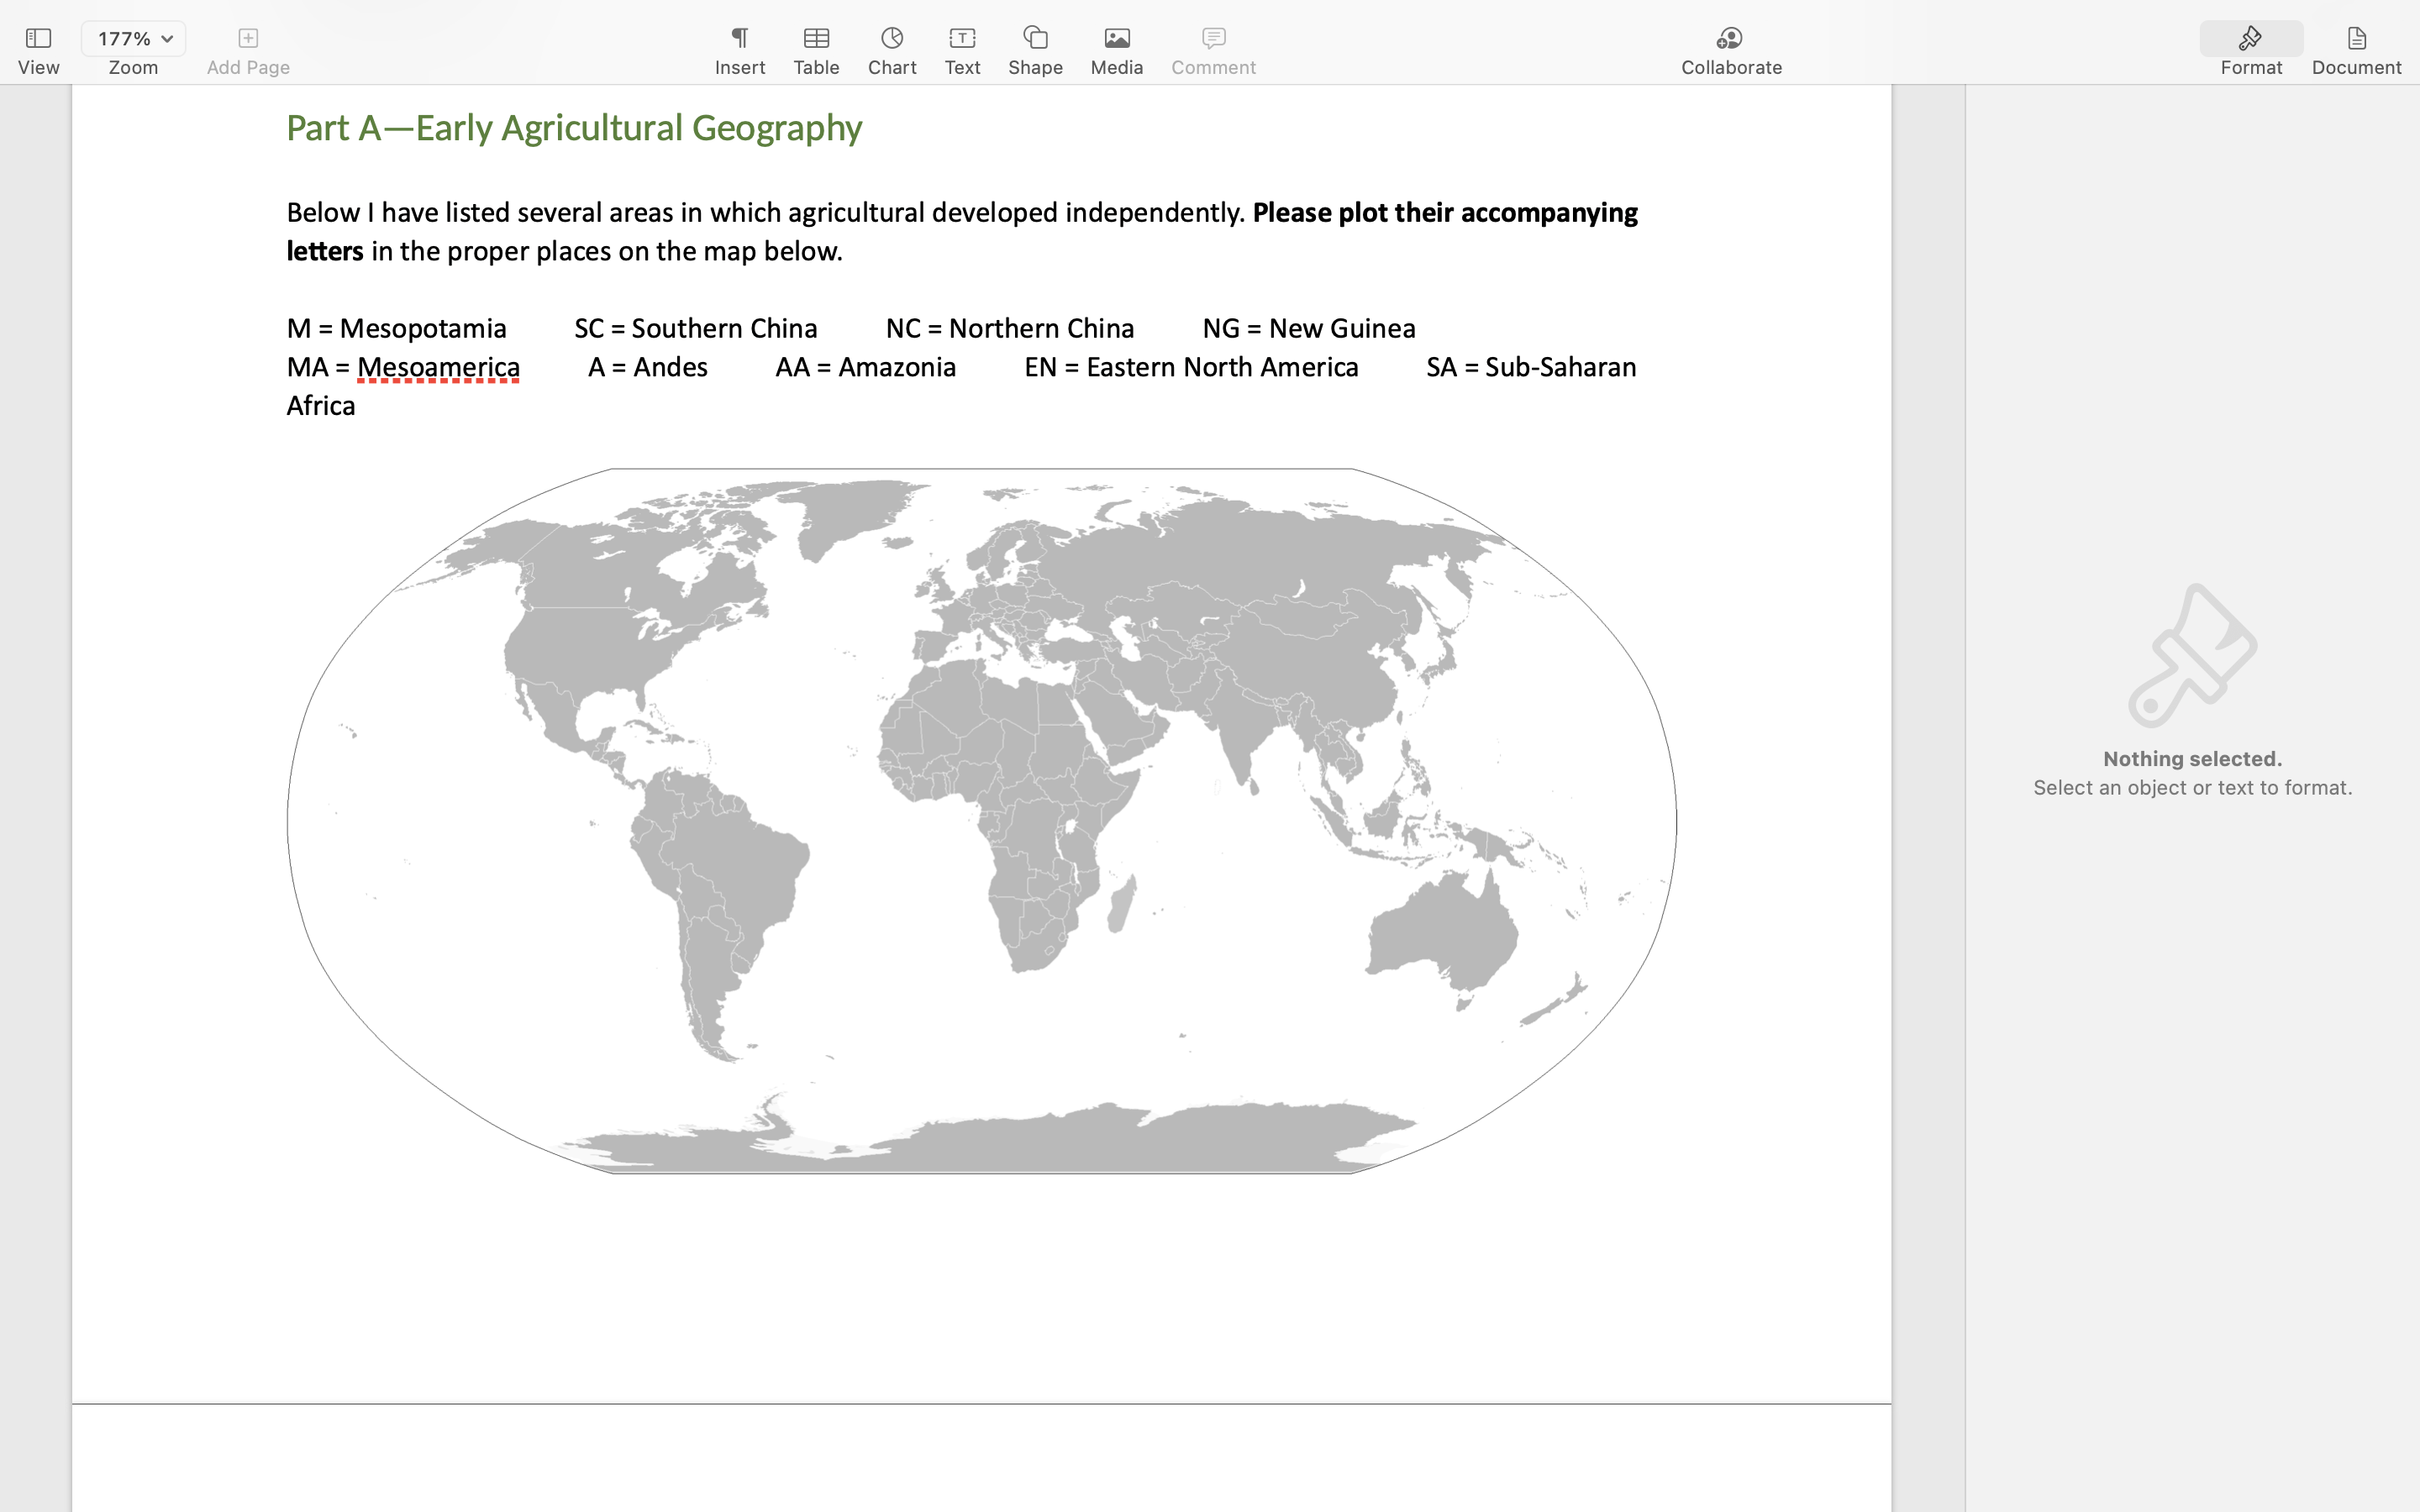This screenshot has width=2420, height=1512.
Task: Click the View label in toolbar
Action: 38,68
